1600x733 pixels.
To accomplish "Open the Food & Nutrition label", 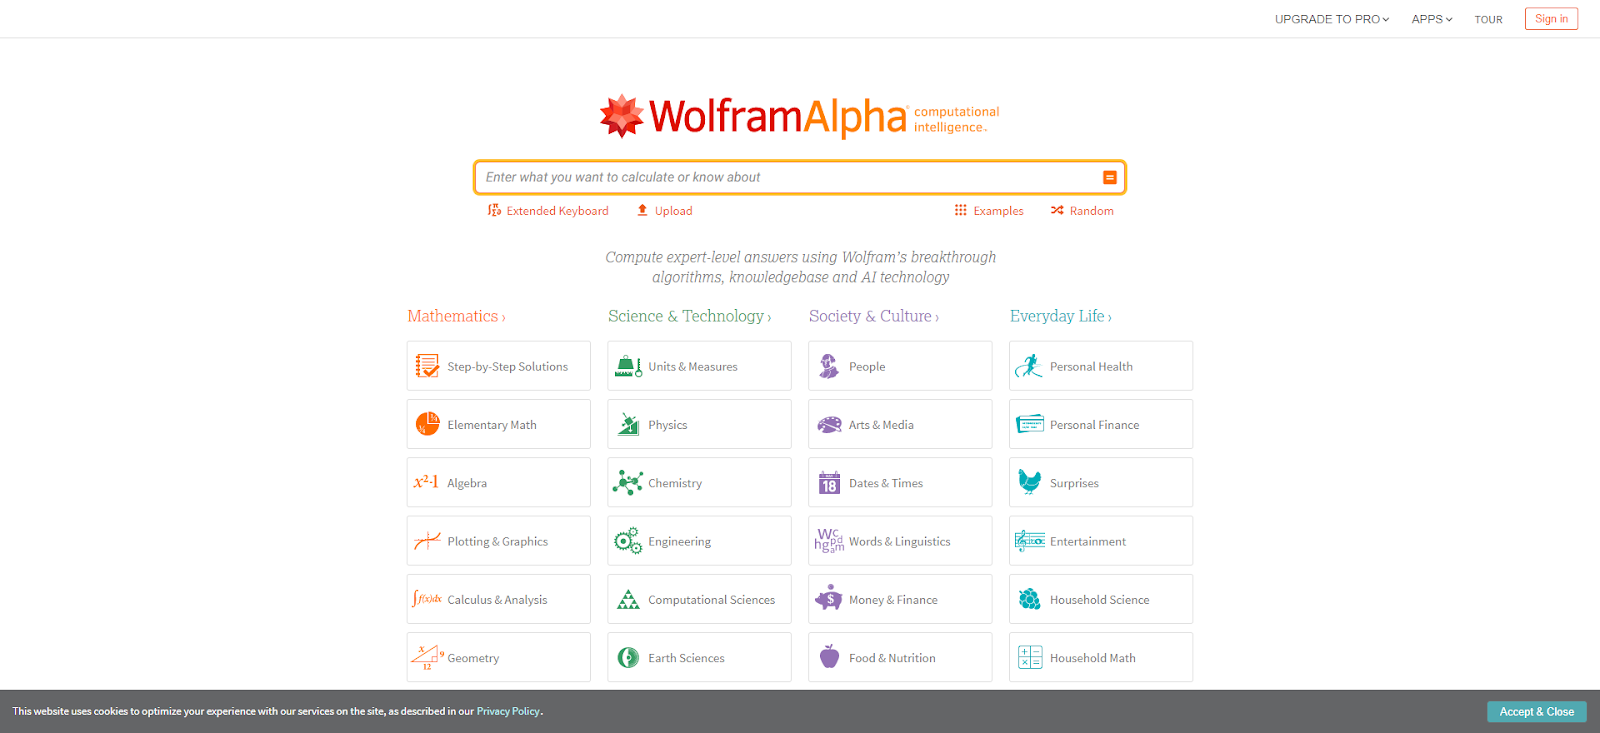I will [892, 658].
